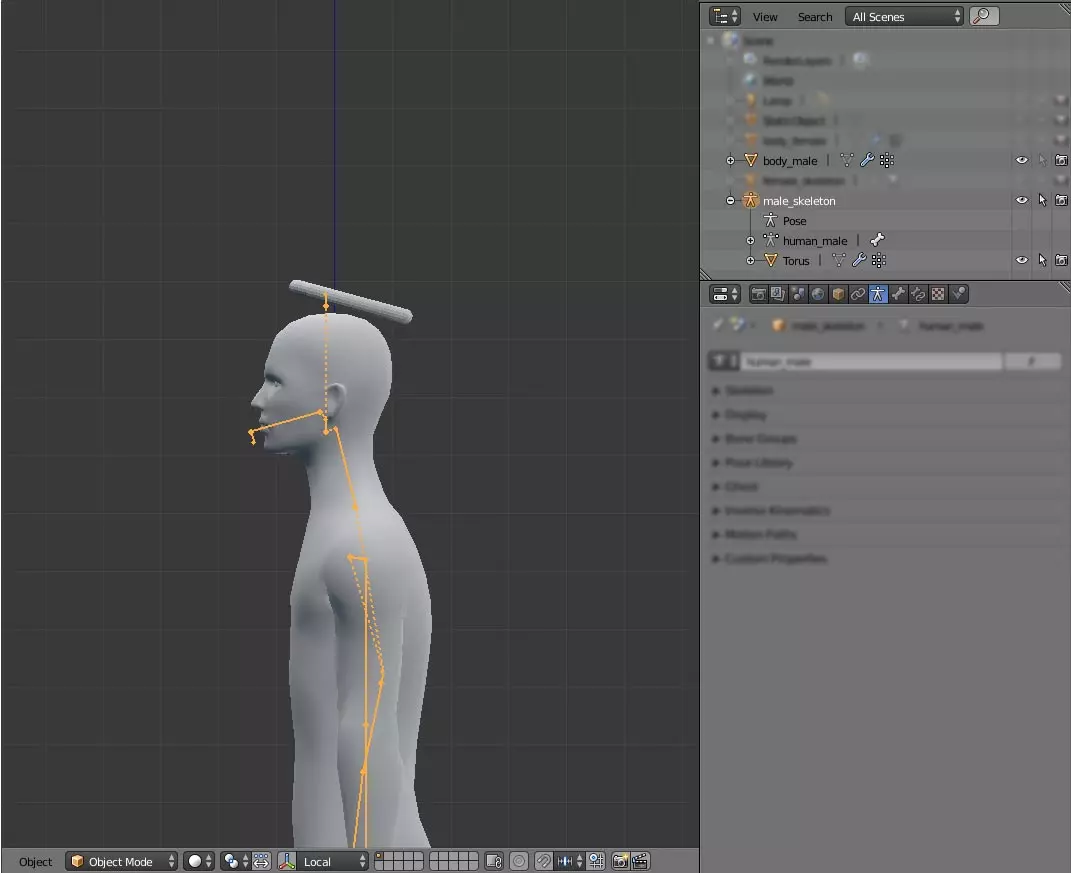1071x873 pixels.
Task: Select the body_male object in outliner
Action: pos(790,161)
